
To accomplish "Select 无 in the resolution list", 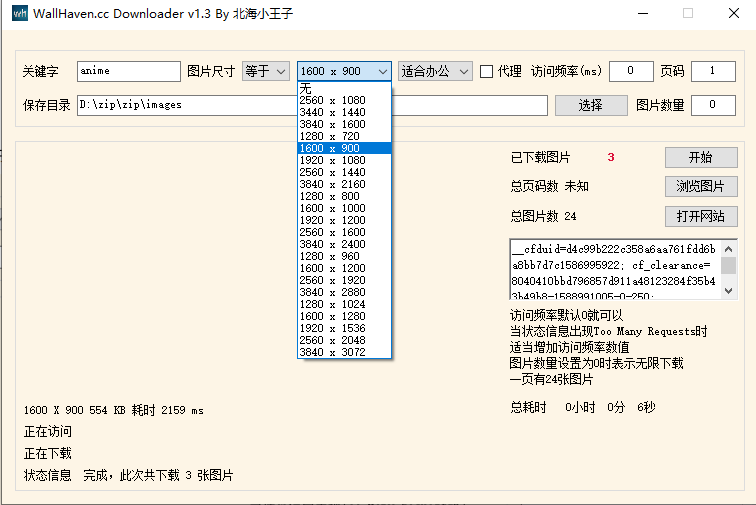I will click(344, 88).
